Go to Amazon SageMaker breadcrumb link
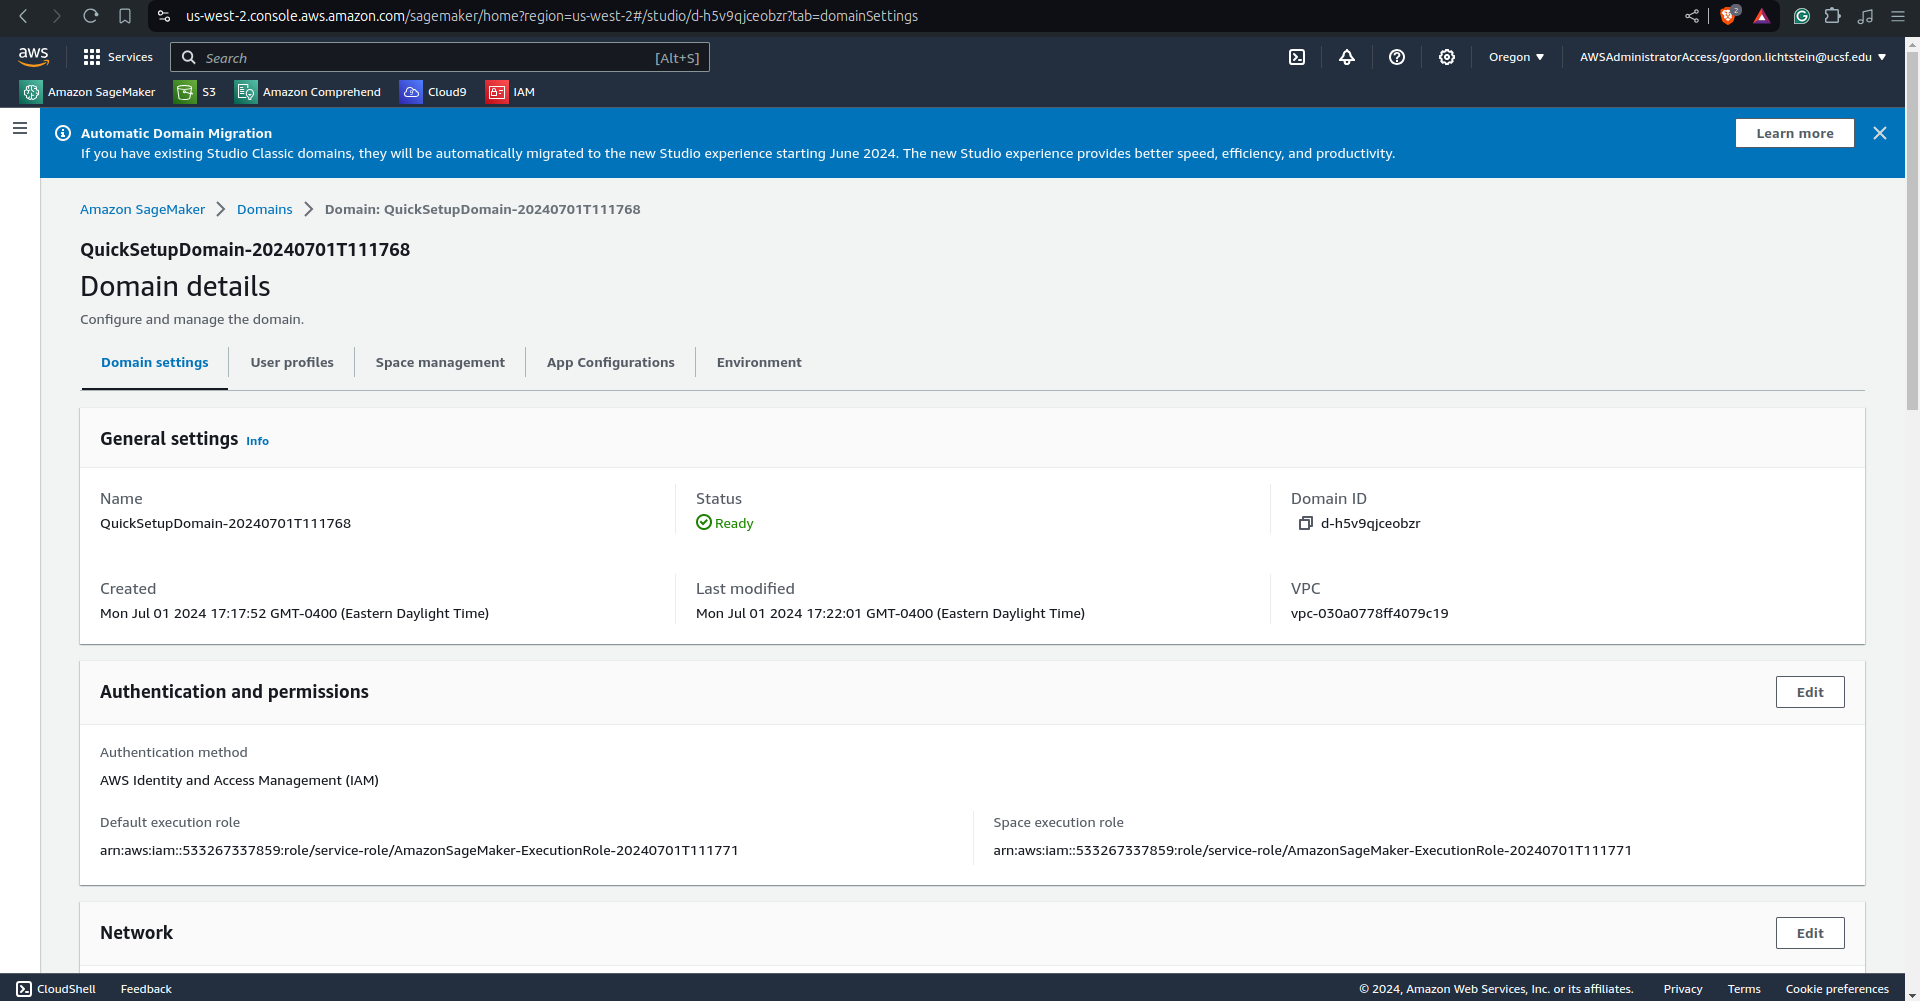 point(142,209)
